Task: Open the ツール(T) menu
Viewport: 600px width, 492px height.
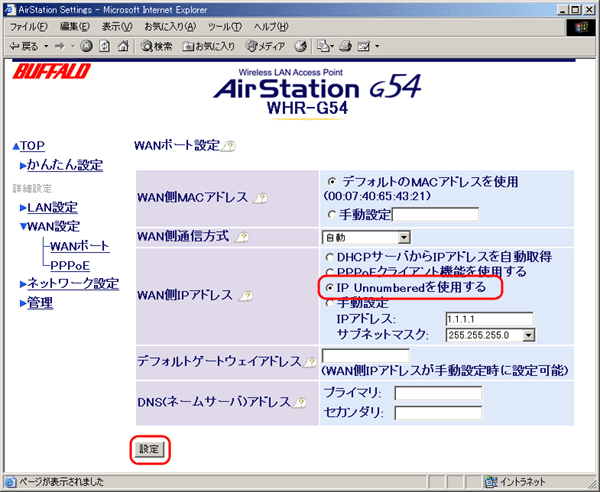Action: pyautogui.click(x=225, y=27)
